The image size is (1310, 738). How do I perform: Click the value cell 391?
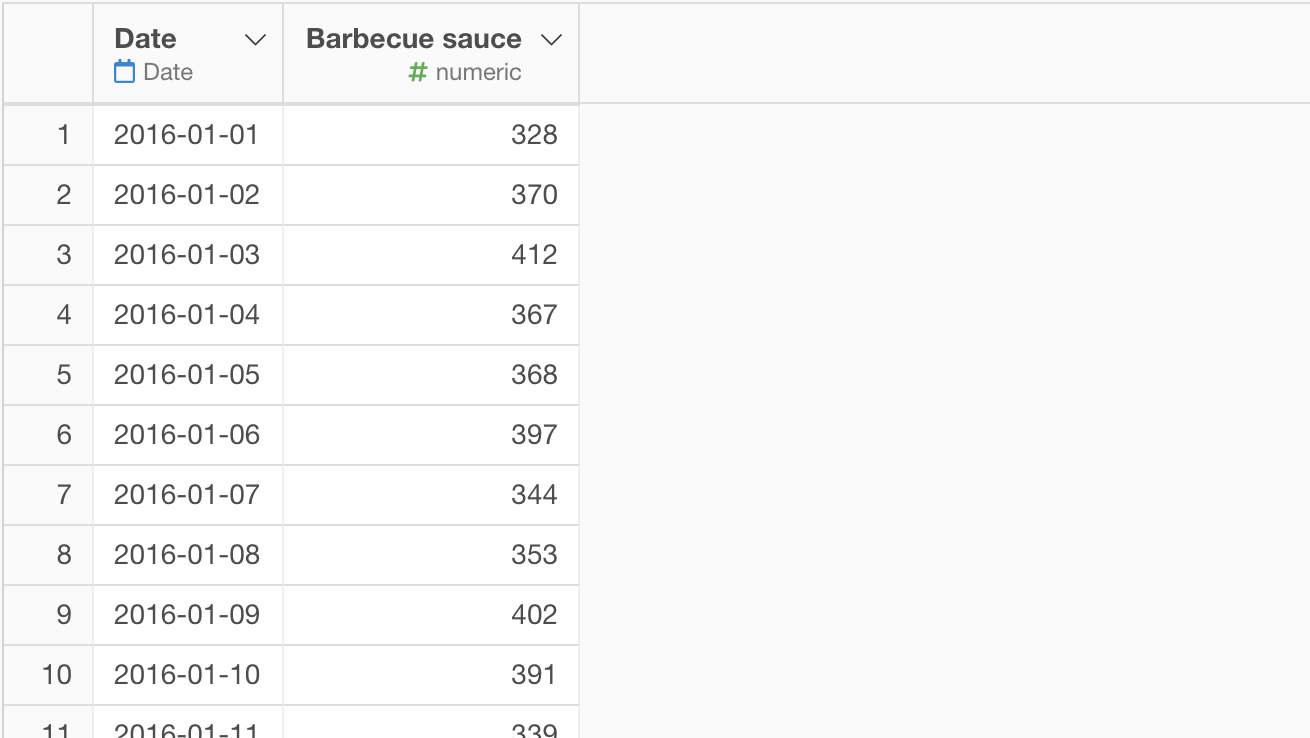pyautogui.click(x=431, y=675)
